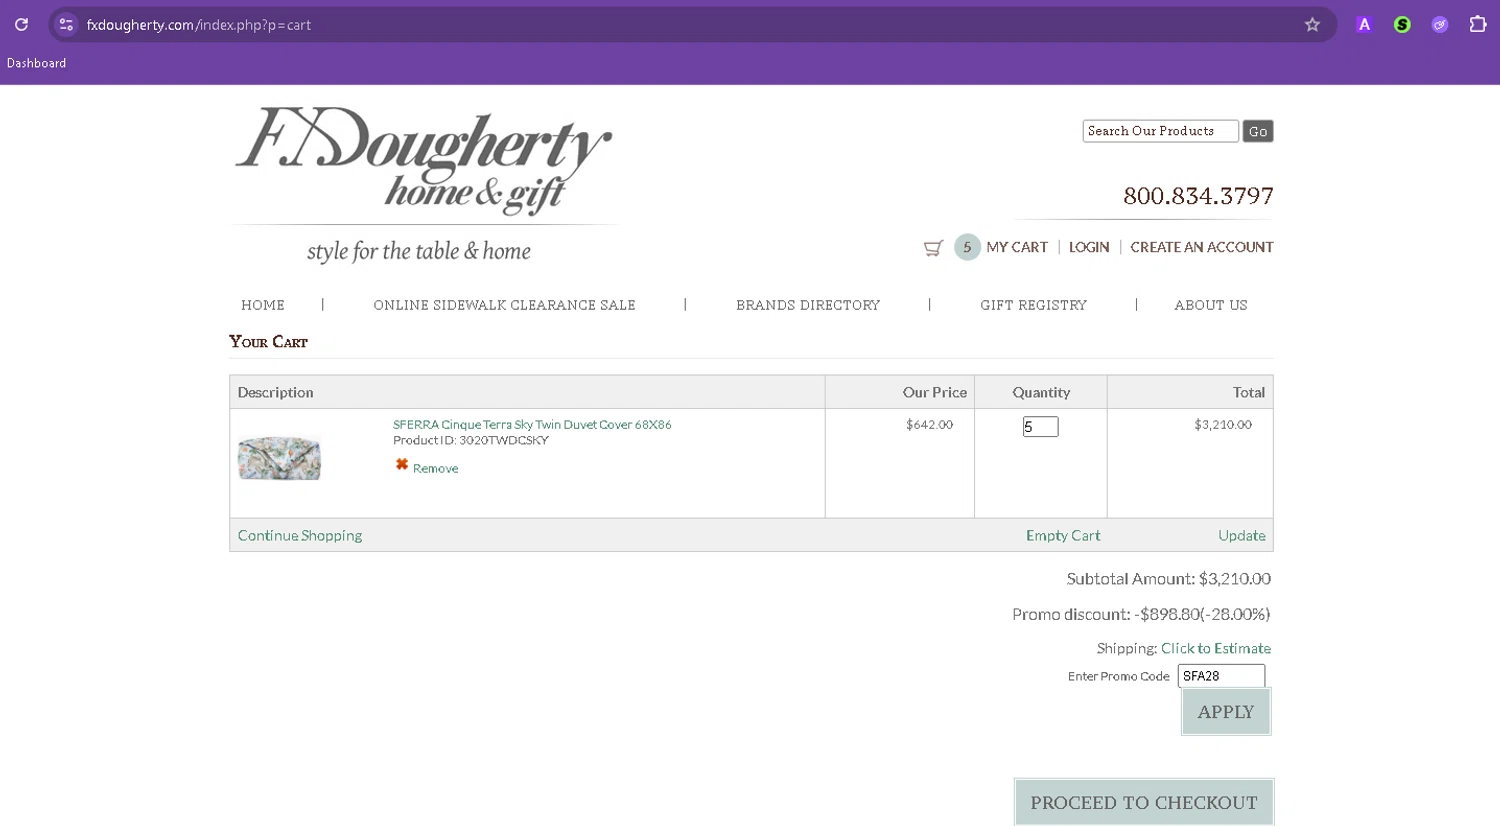Open the Brands Directory menu
The width and height of the screenshot is (1500, 826).
808,305
